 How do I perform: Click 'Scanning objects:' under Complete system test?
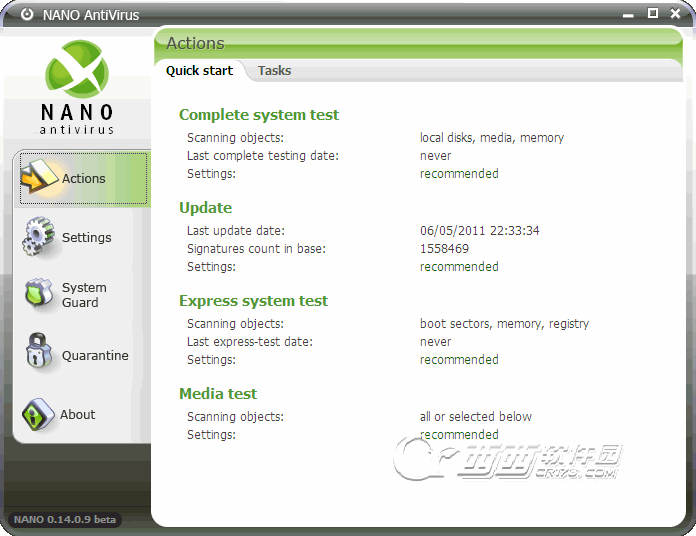pyautogui.click(x=235, y=138)
